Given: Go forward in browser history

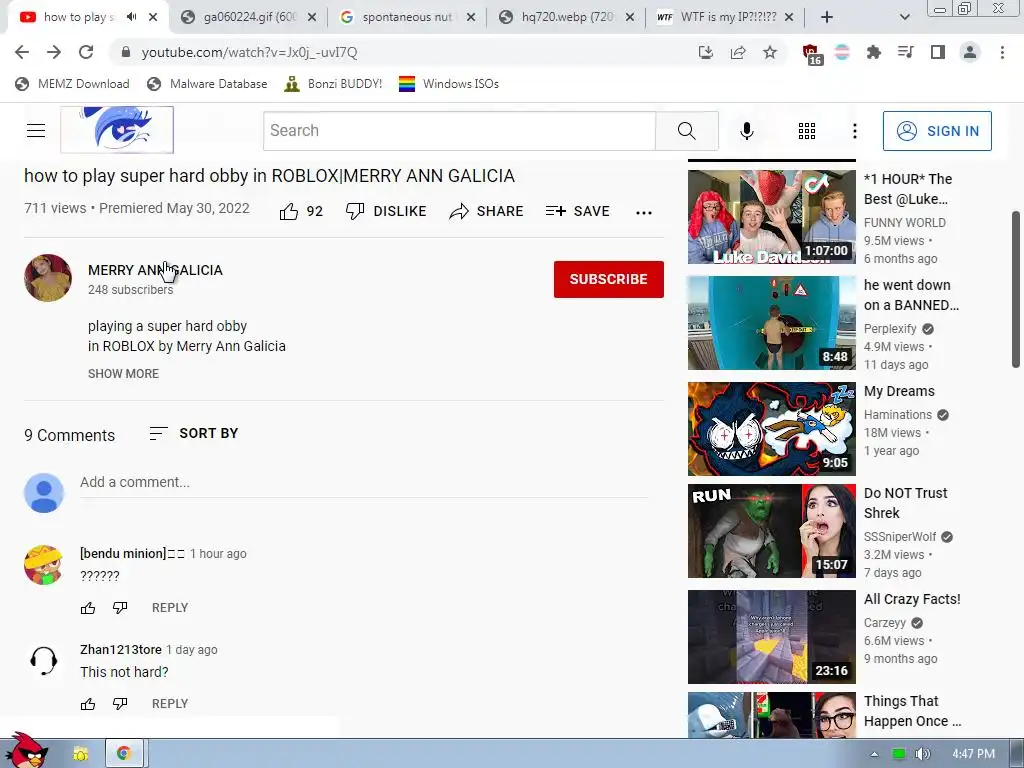Looking at the screenshot, I should [x=54, y=52].
